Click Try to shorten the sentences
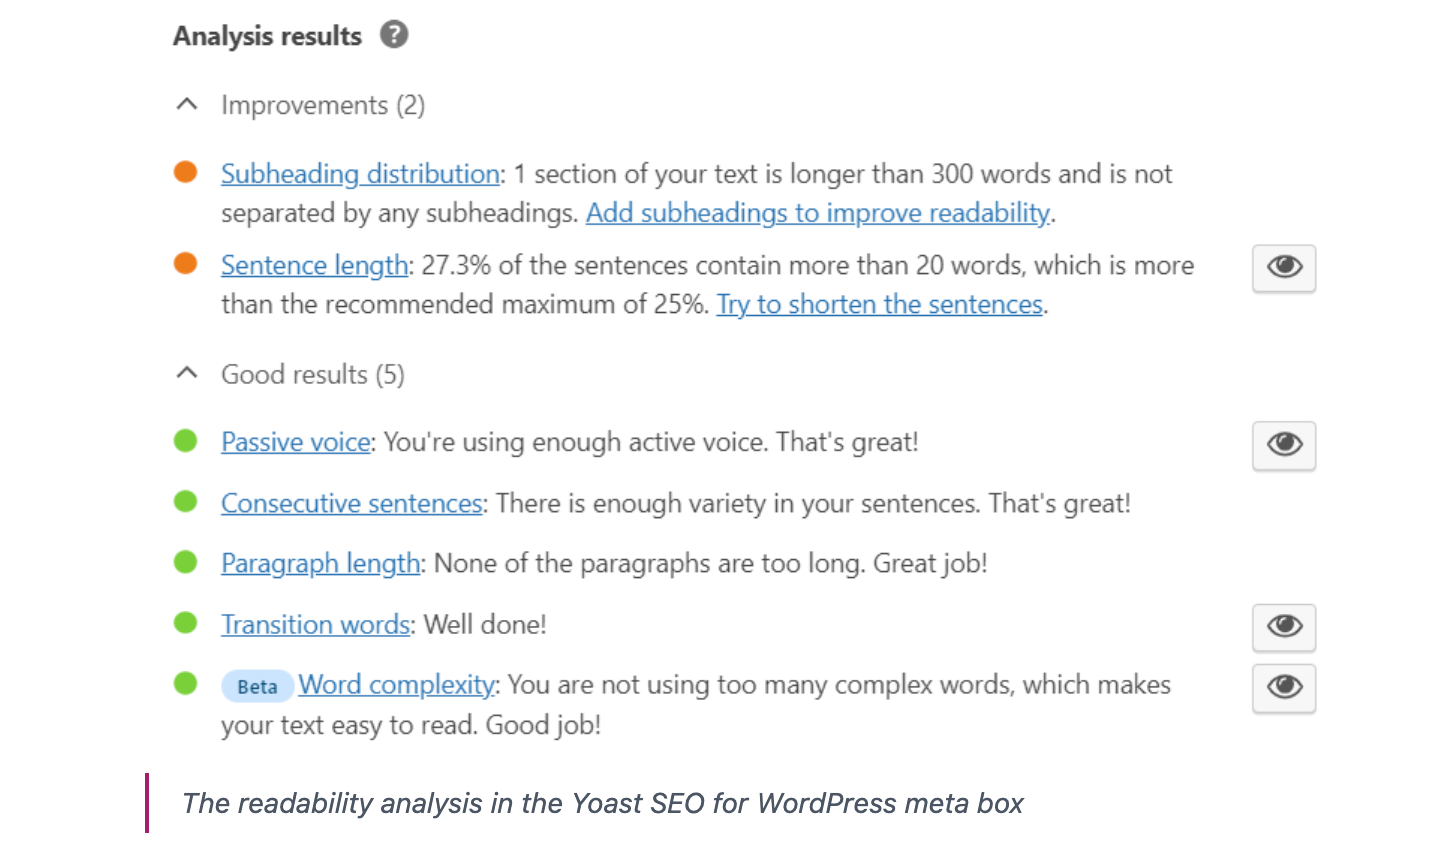The image size is (1440, 868). click(879, 303)
